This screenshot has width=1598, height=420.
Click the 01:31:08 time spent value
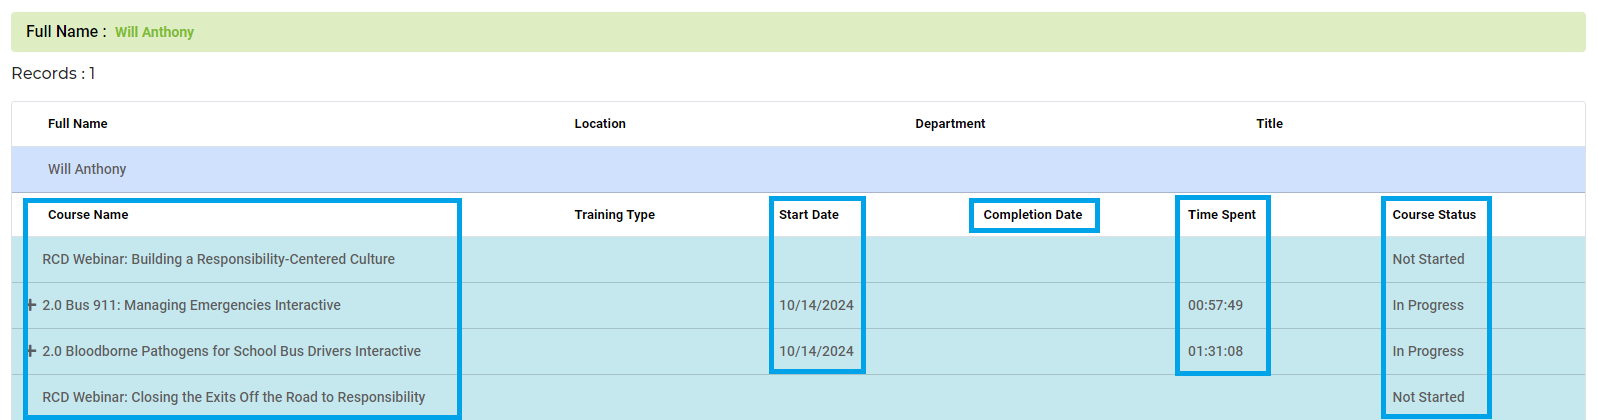(x=1215, y=351)
